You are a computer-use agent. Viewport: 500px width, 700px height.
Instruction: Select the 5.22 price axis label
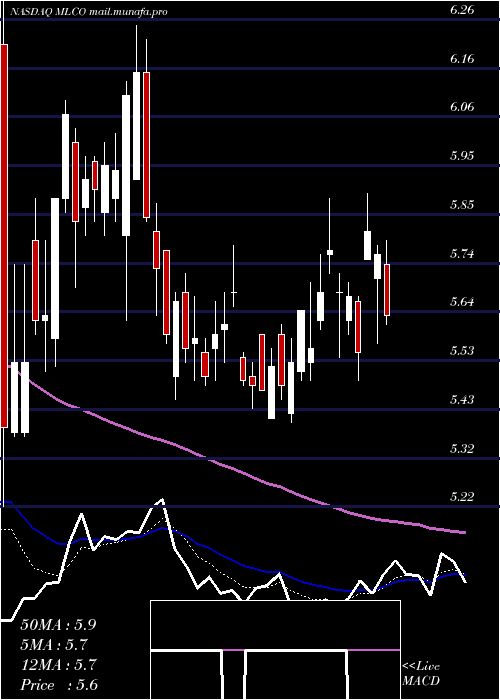click(x=461, y=496)
